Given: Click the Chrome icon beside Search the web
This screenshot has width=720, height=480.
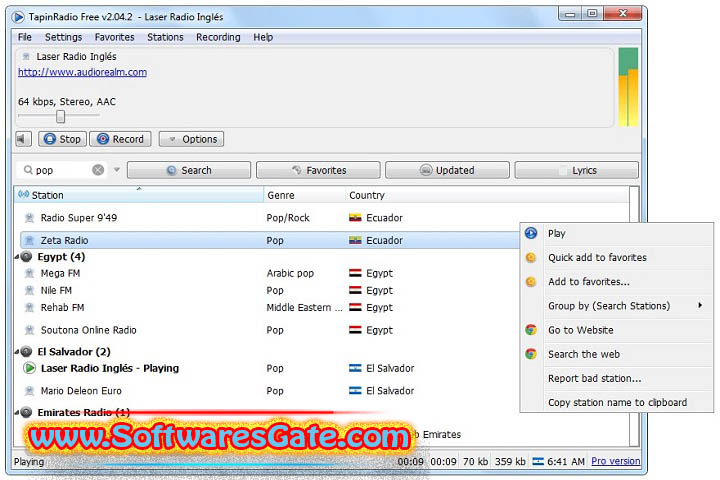Looking at the screenshot, I should click(x=531, y=354).
